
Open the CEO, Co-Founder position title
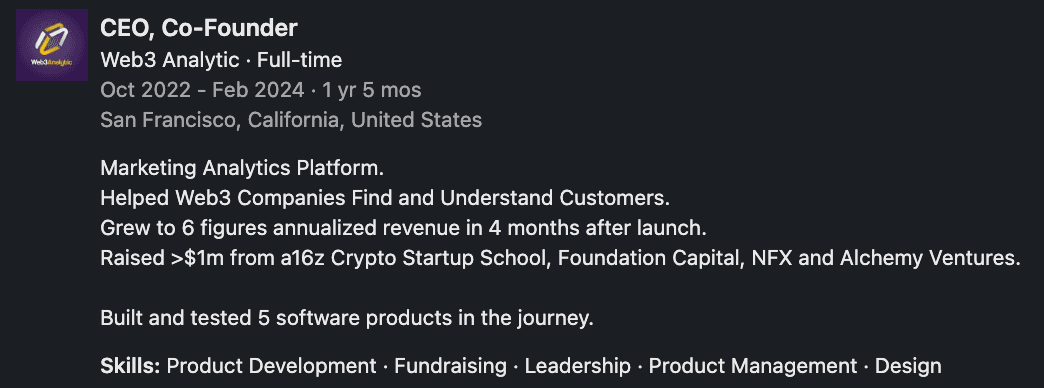(198, 29)
